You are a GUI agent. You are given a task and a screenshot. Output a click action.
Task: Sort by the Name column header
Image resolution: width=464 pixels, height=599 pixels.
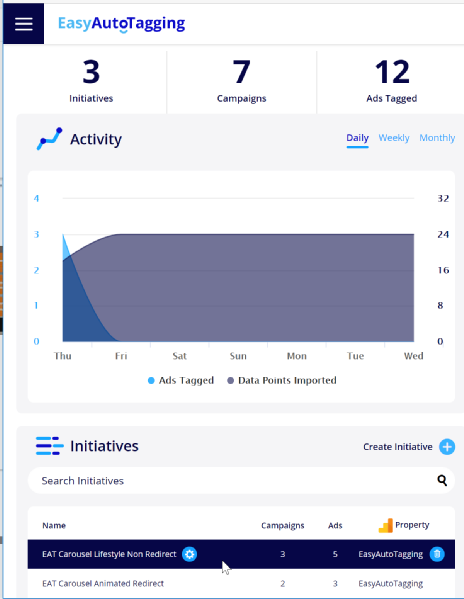click(54, 526)
